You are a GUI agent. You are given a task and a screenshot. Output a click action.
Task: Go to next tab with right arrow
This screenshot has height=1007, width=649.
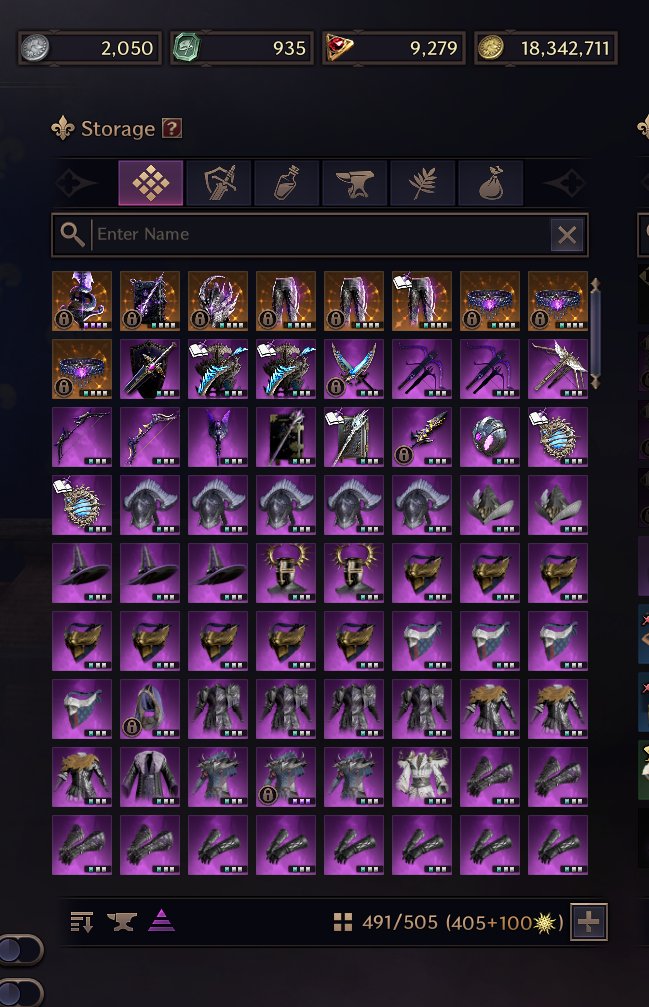[565, 183]
